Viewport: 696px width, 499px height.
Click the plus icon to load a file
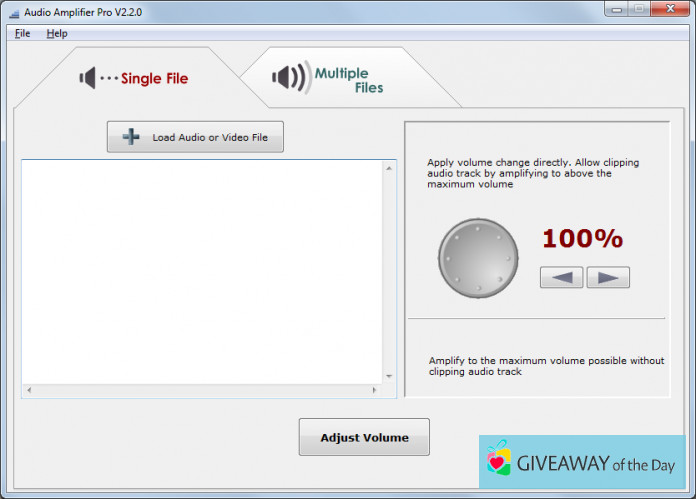coord(131,137)
